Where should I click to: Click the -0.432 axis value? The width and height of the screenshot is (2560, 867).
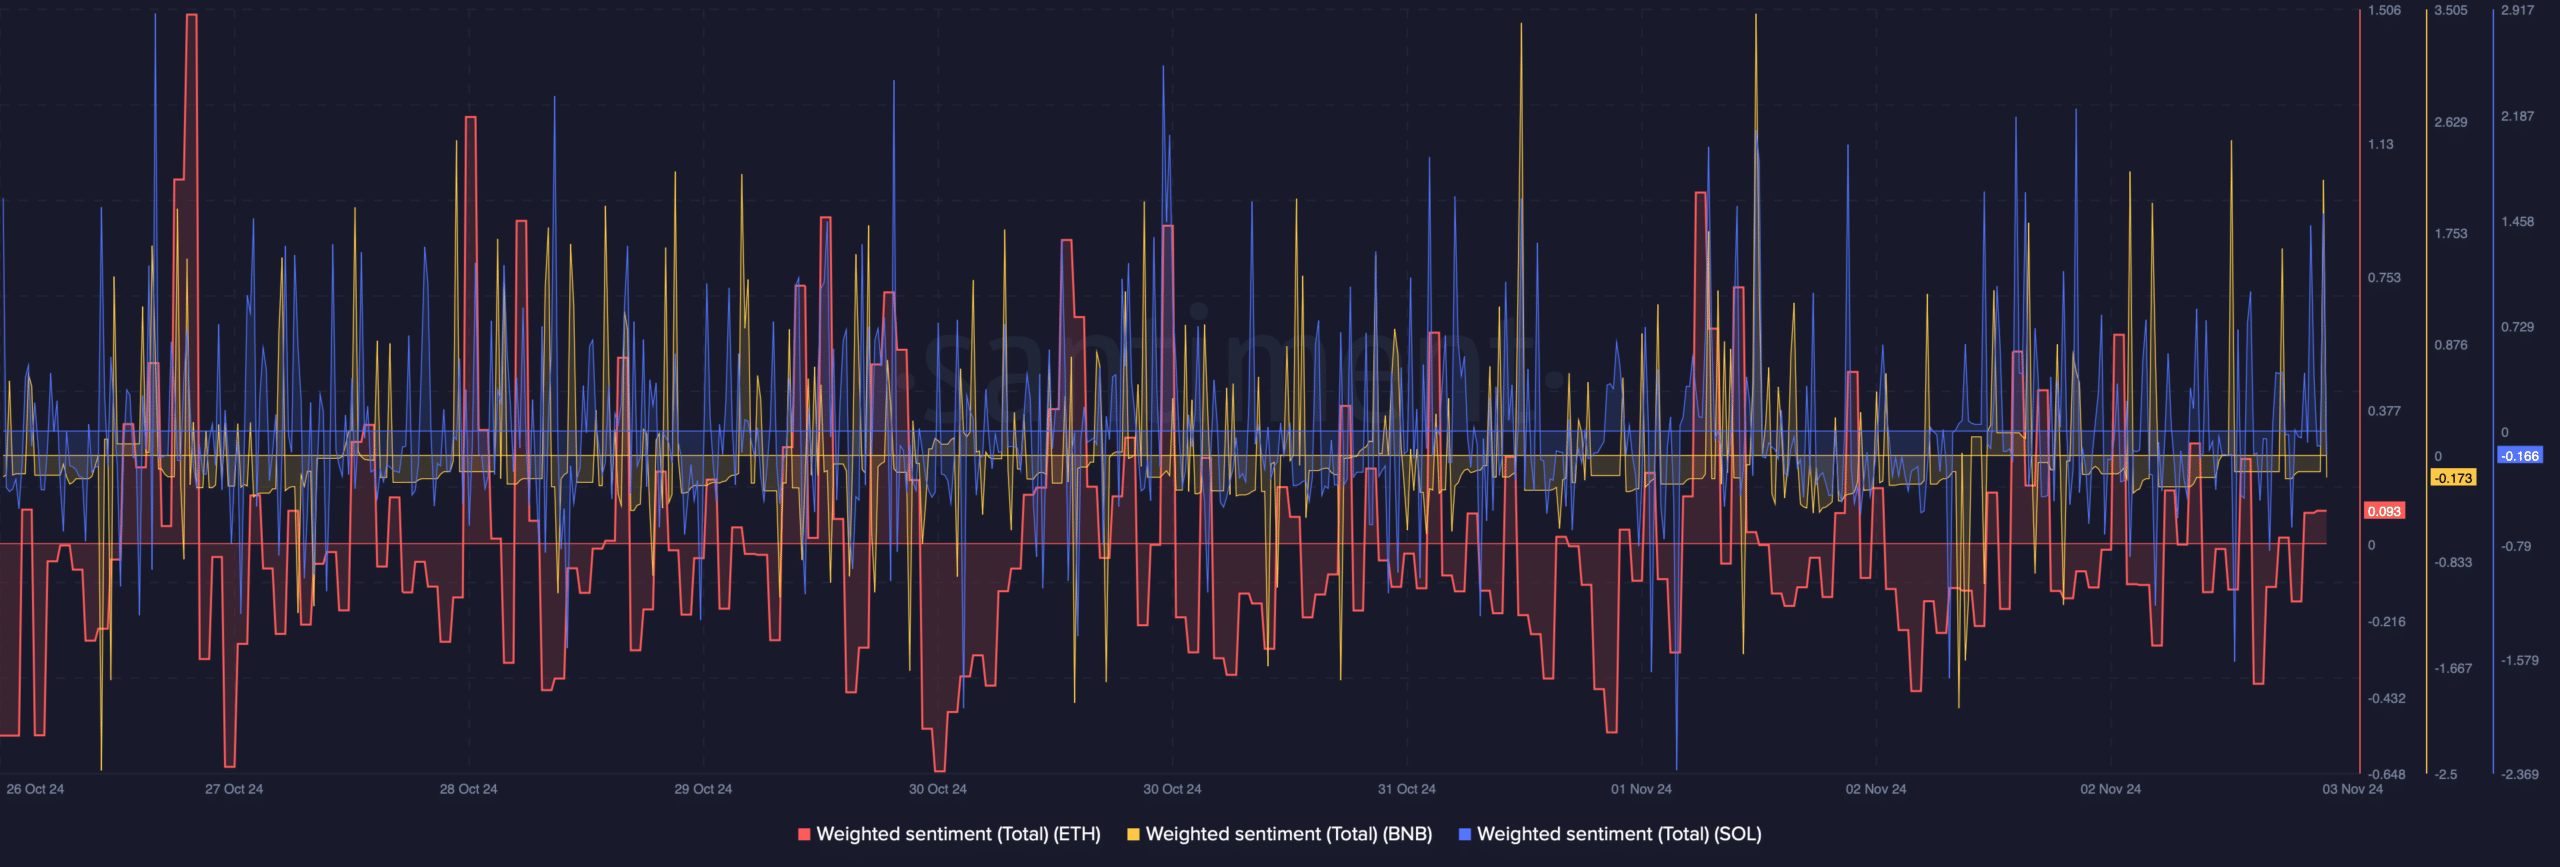2386,699
